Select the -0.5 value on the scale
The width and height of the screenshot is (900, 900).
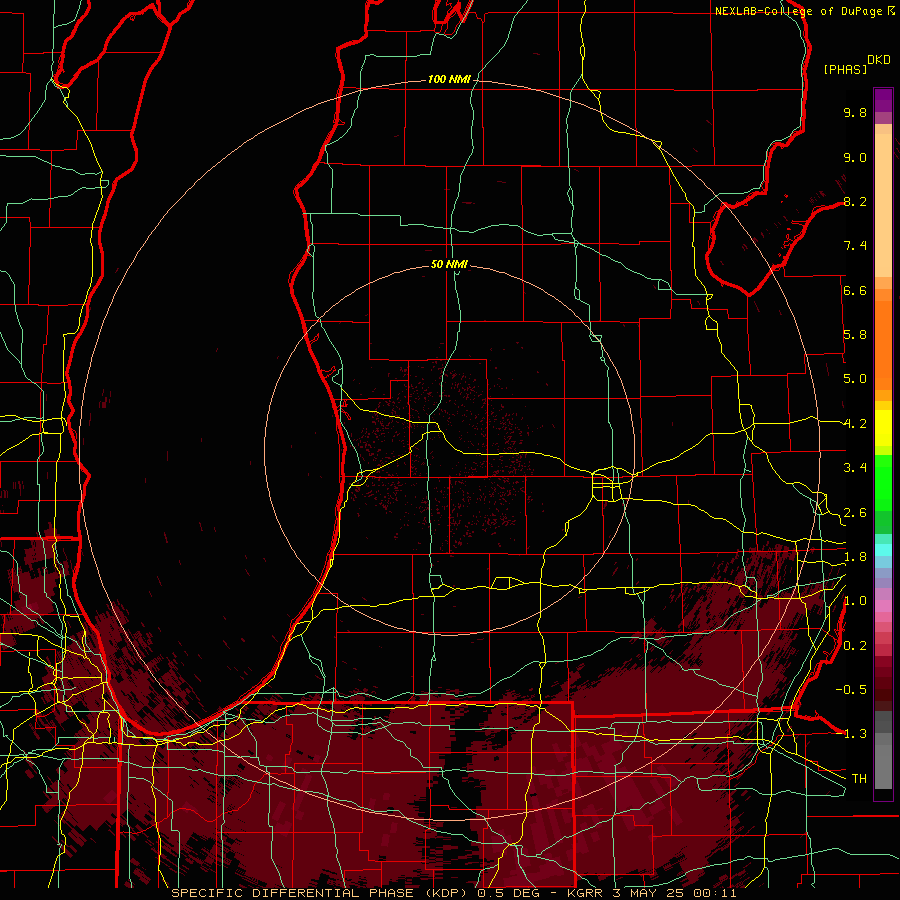pyautogui.click(x=852, y=689)
